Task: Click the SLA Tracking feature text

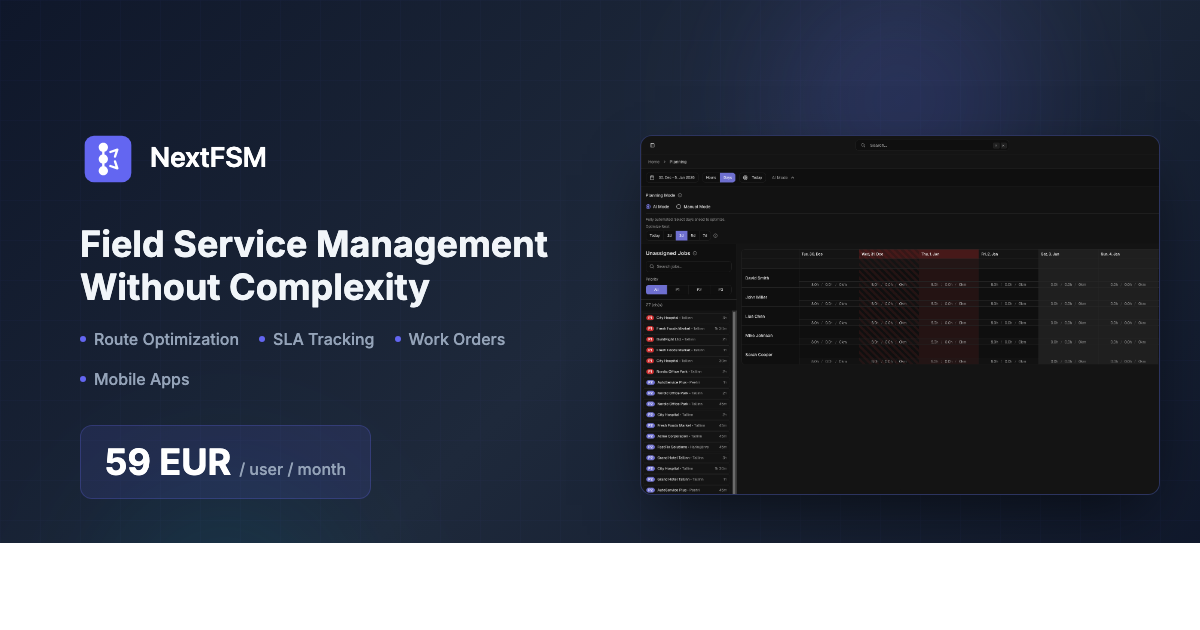Action: (x=323, y=339)
